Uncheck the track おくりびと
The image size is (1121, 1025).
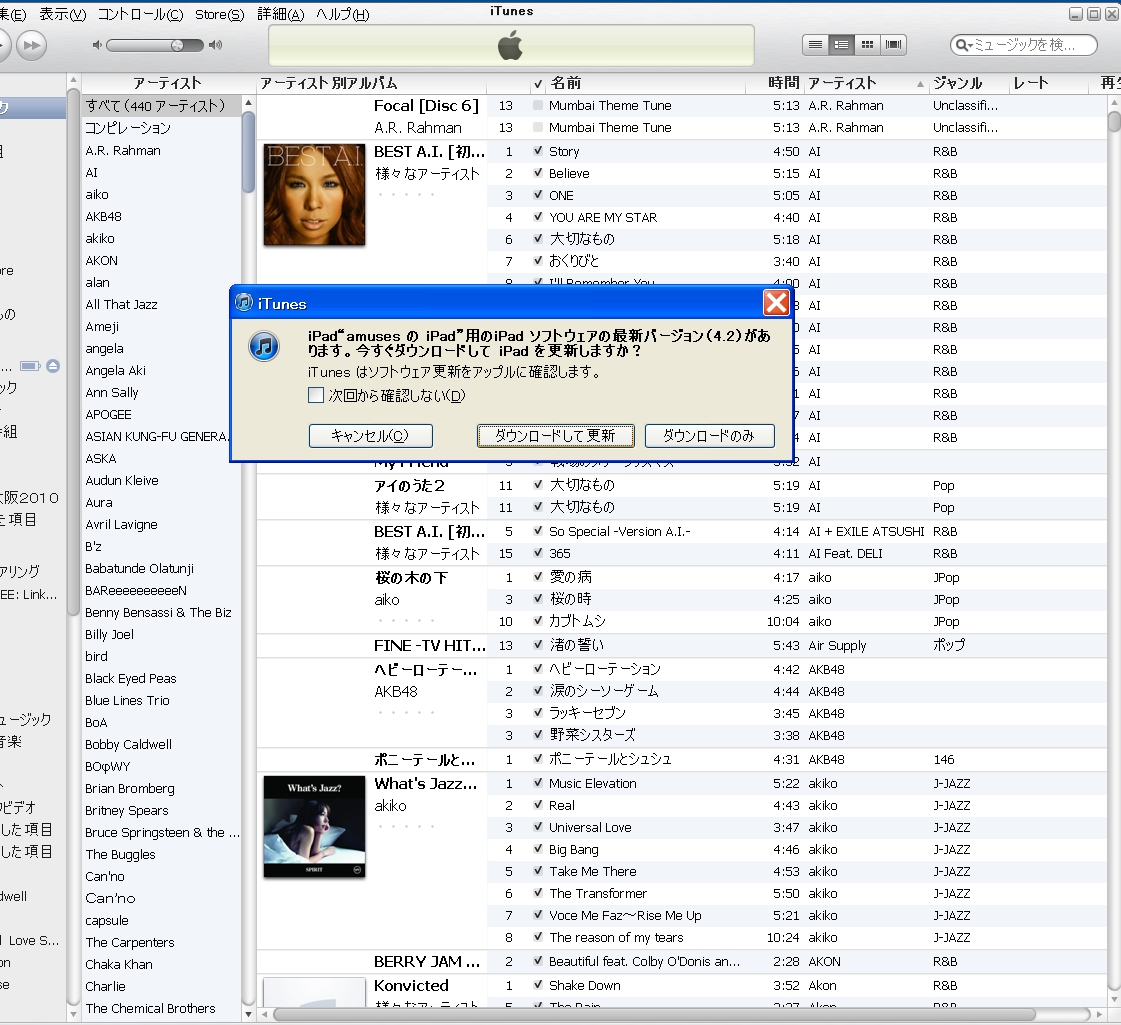(538, 261)
